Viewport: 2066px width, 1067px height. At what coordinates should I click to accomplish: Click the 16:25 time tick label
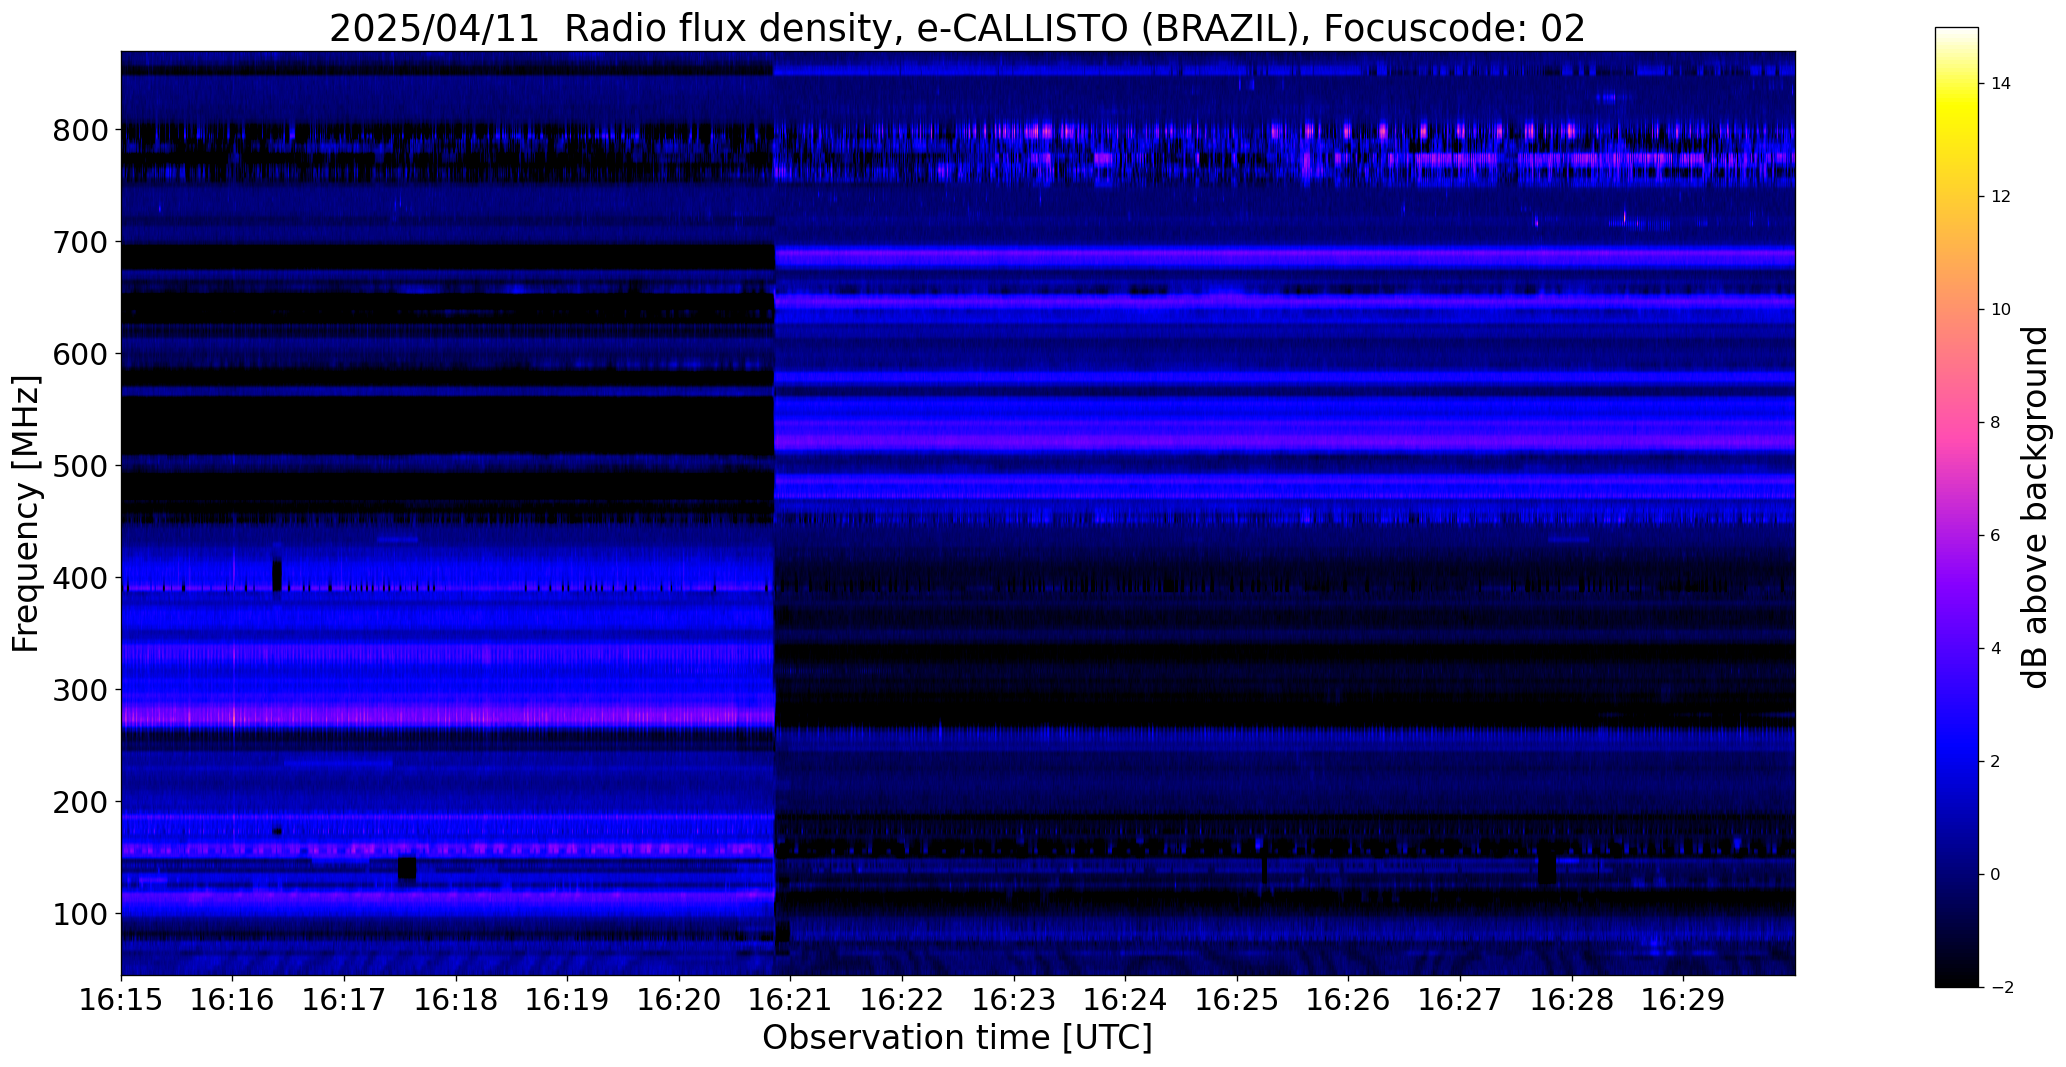pyautogui.click(x=1238, y=1001)
